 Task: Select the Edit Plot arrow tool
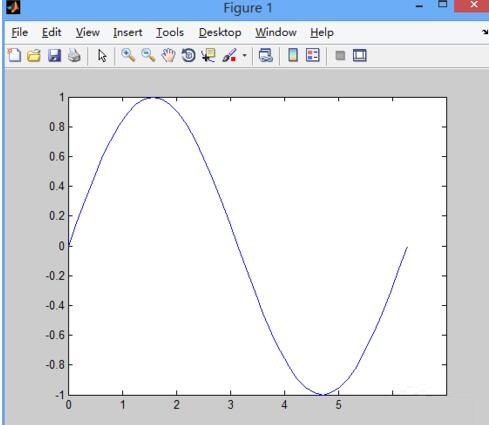[x=102, y=56]
